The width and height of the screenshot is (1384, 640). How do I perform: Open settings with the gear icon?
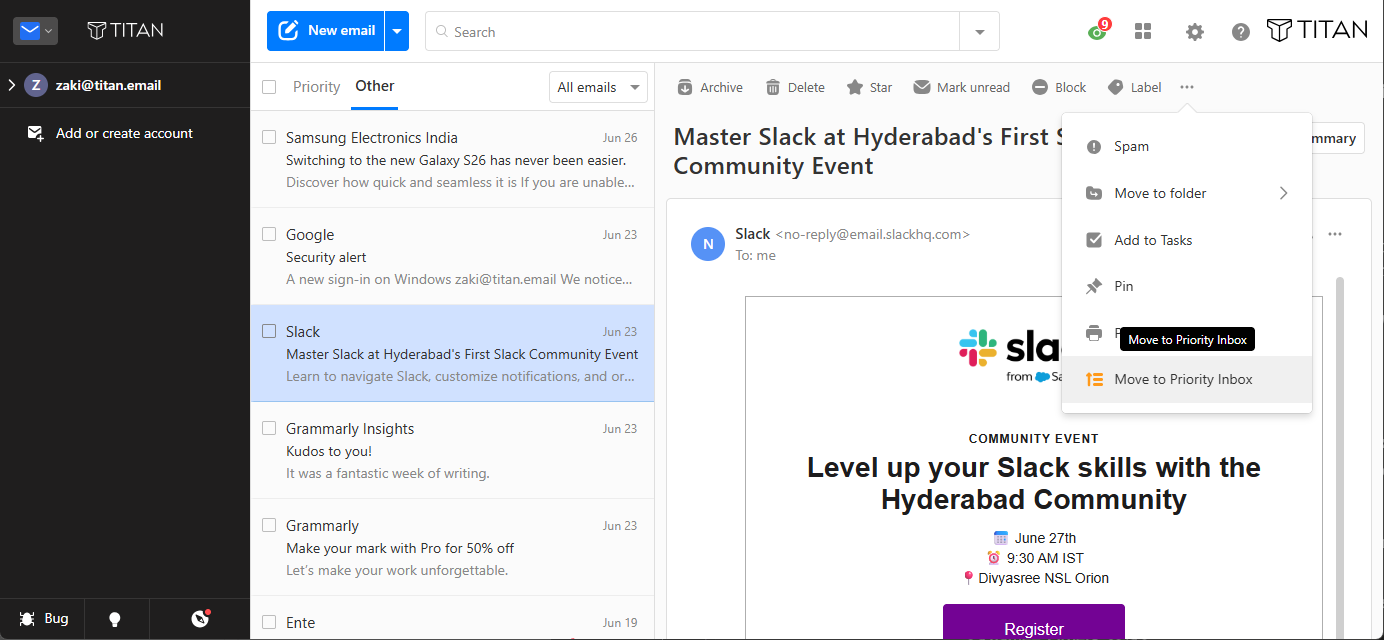(1194, 32)
